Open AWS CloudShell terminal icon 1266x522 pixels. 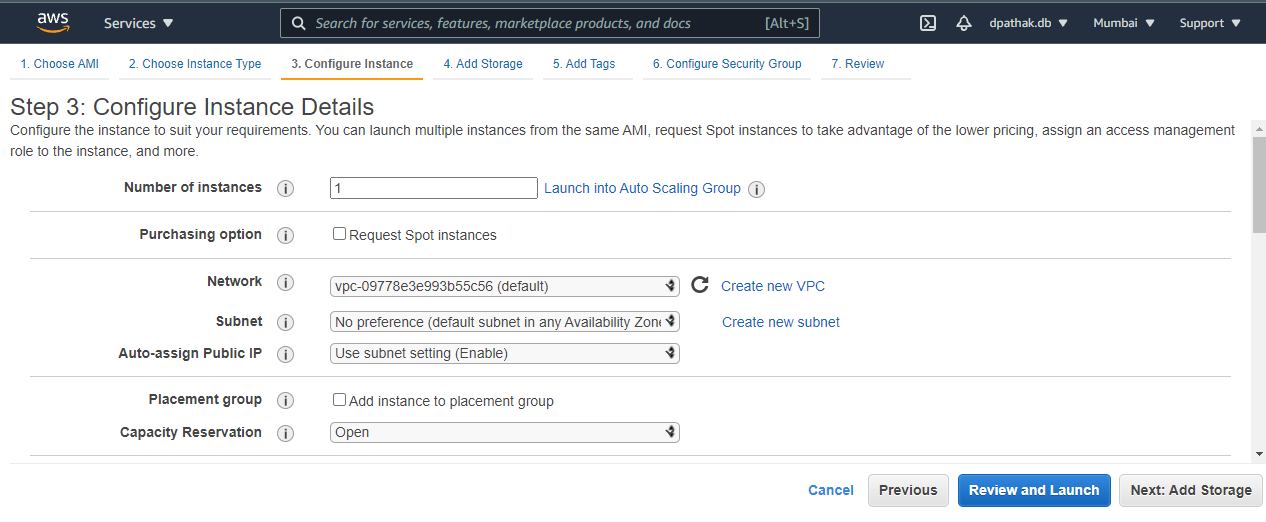click(x=928, y=23)
